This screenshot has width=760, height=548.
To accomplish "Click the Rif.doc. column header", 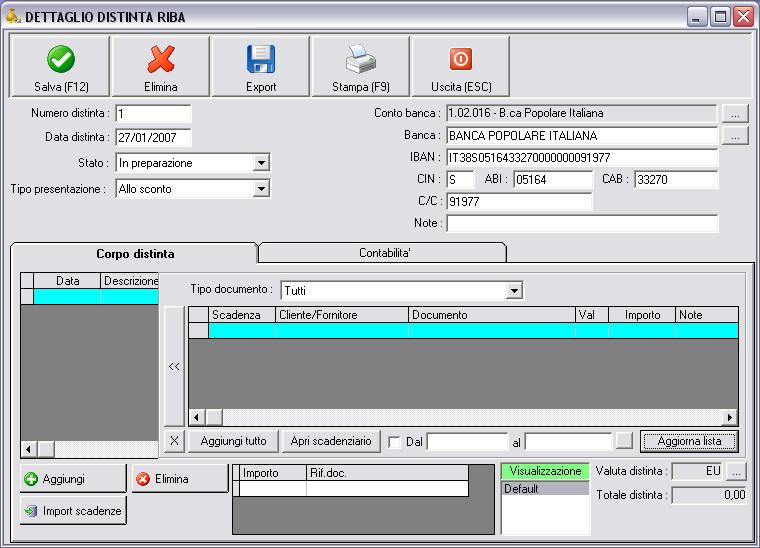I will coord(387,473).
